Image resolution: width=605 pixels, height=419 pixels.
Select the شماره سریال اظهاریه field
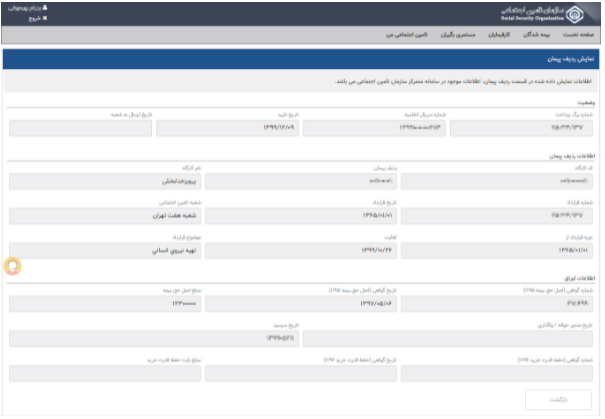(374, 128)
